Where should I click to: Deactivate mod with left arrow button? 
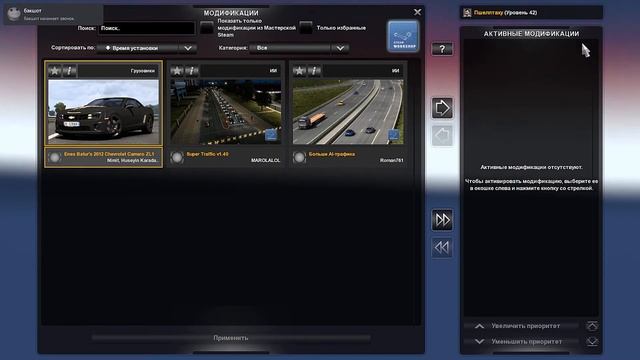[442, 136]
